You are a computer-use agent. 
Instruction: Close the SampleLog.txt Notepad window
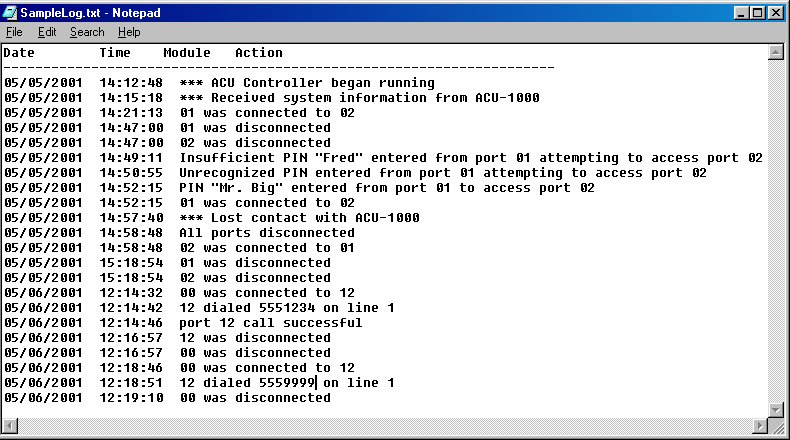coord(775,13)
